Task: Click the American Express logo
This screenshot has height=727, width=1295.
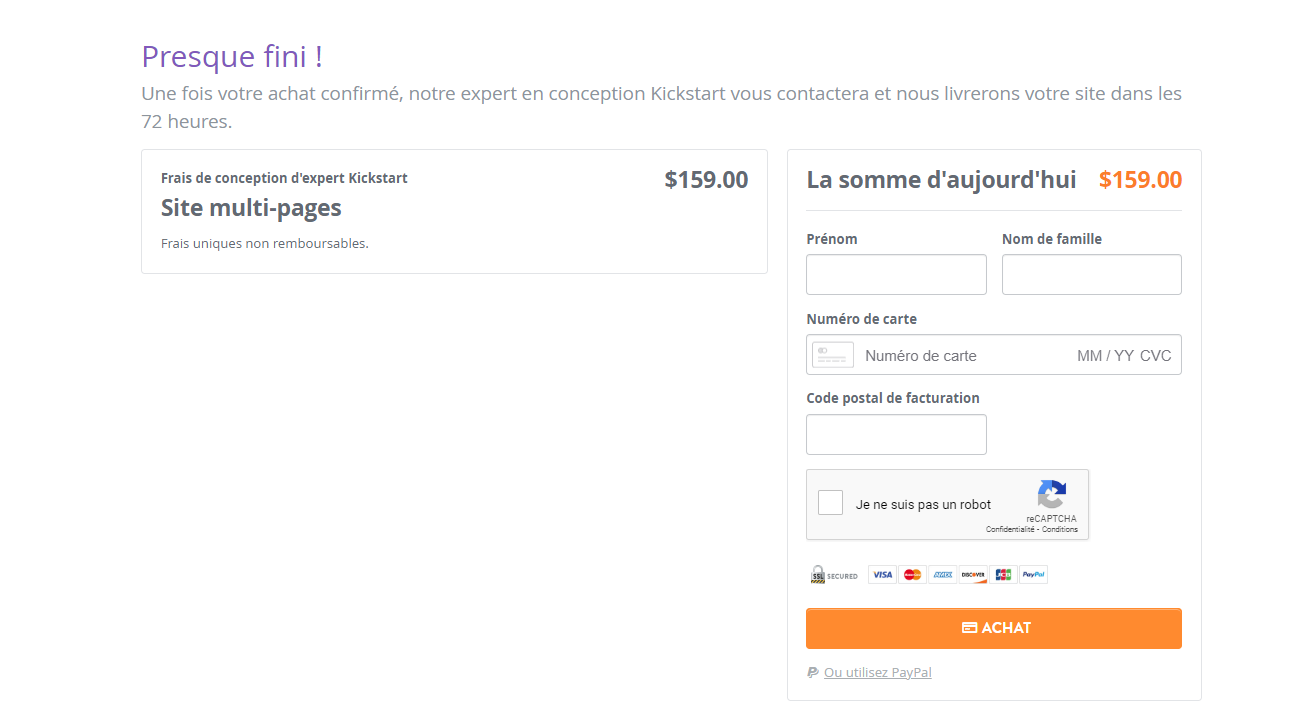Action: (x=942, y=575)
